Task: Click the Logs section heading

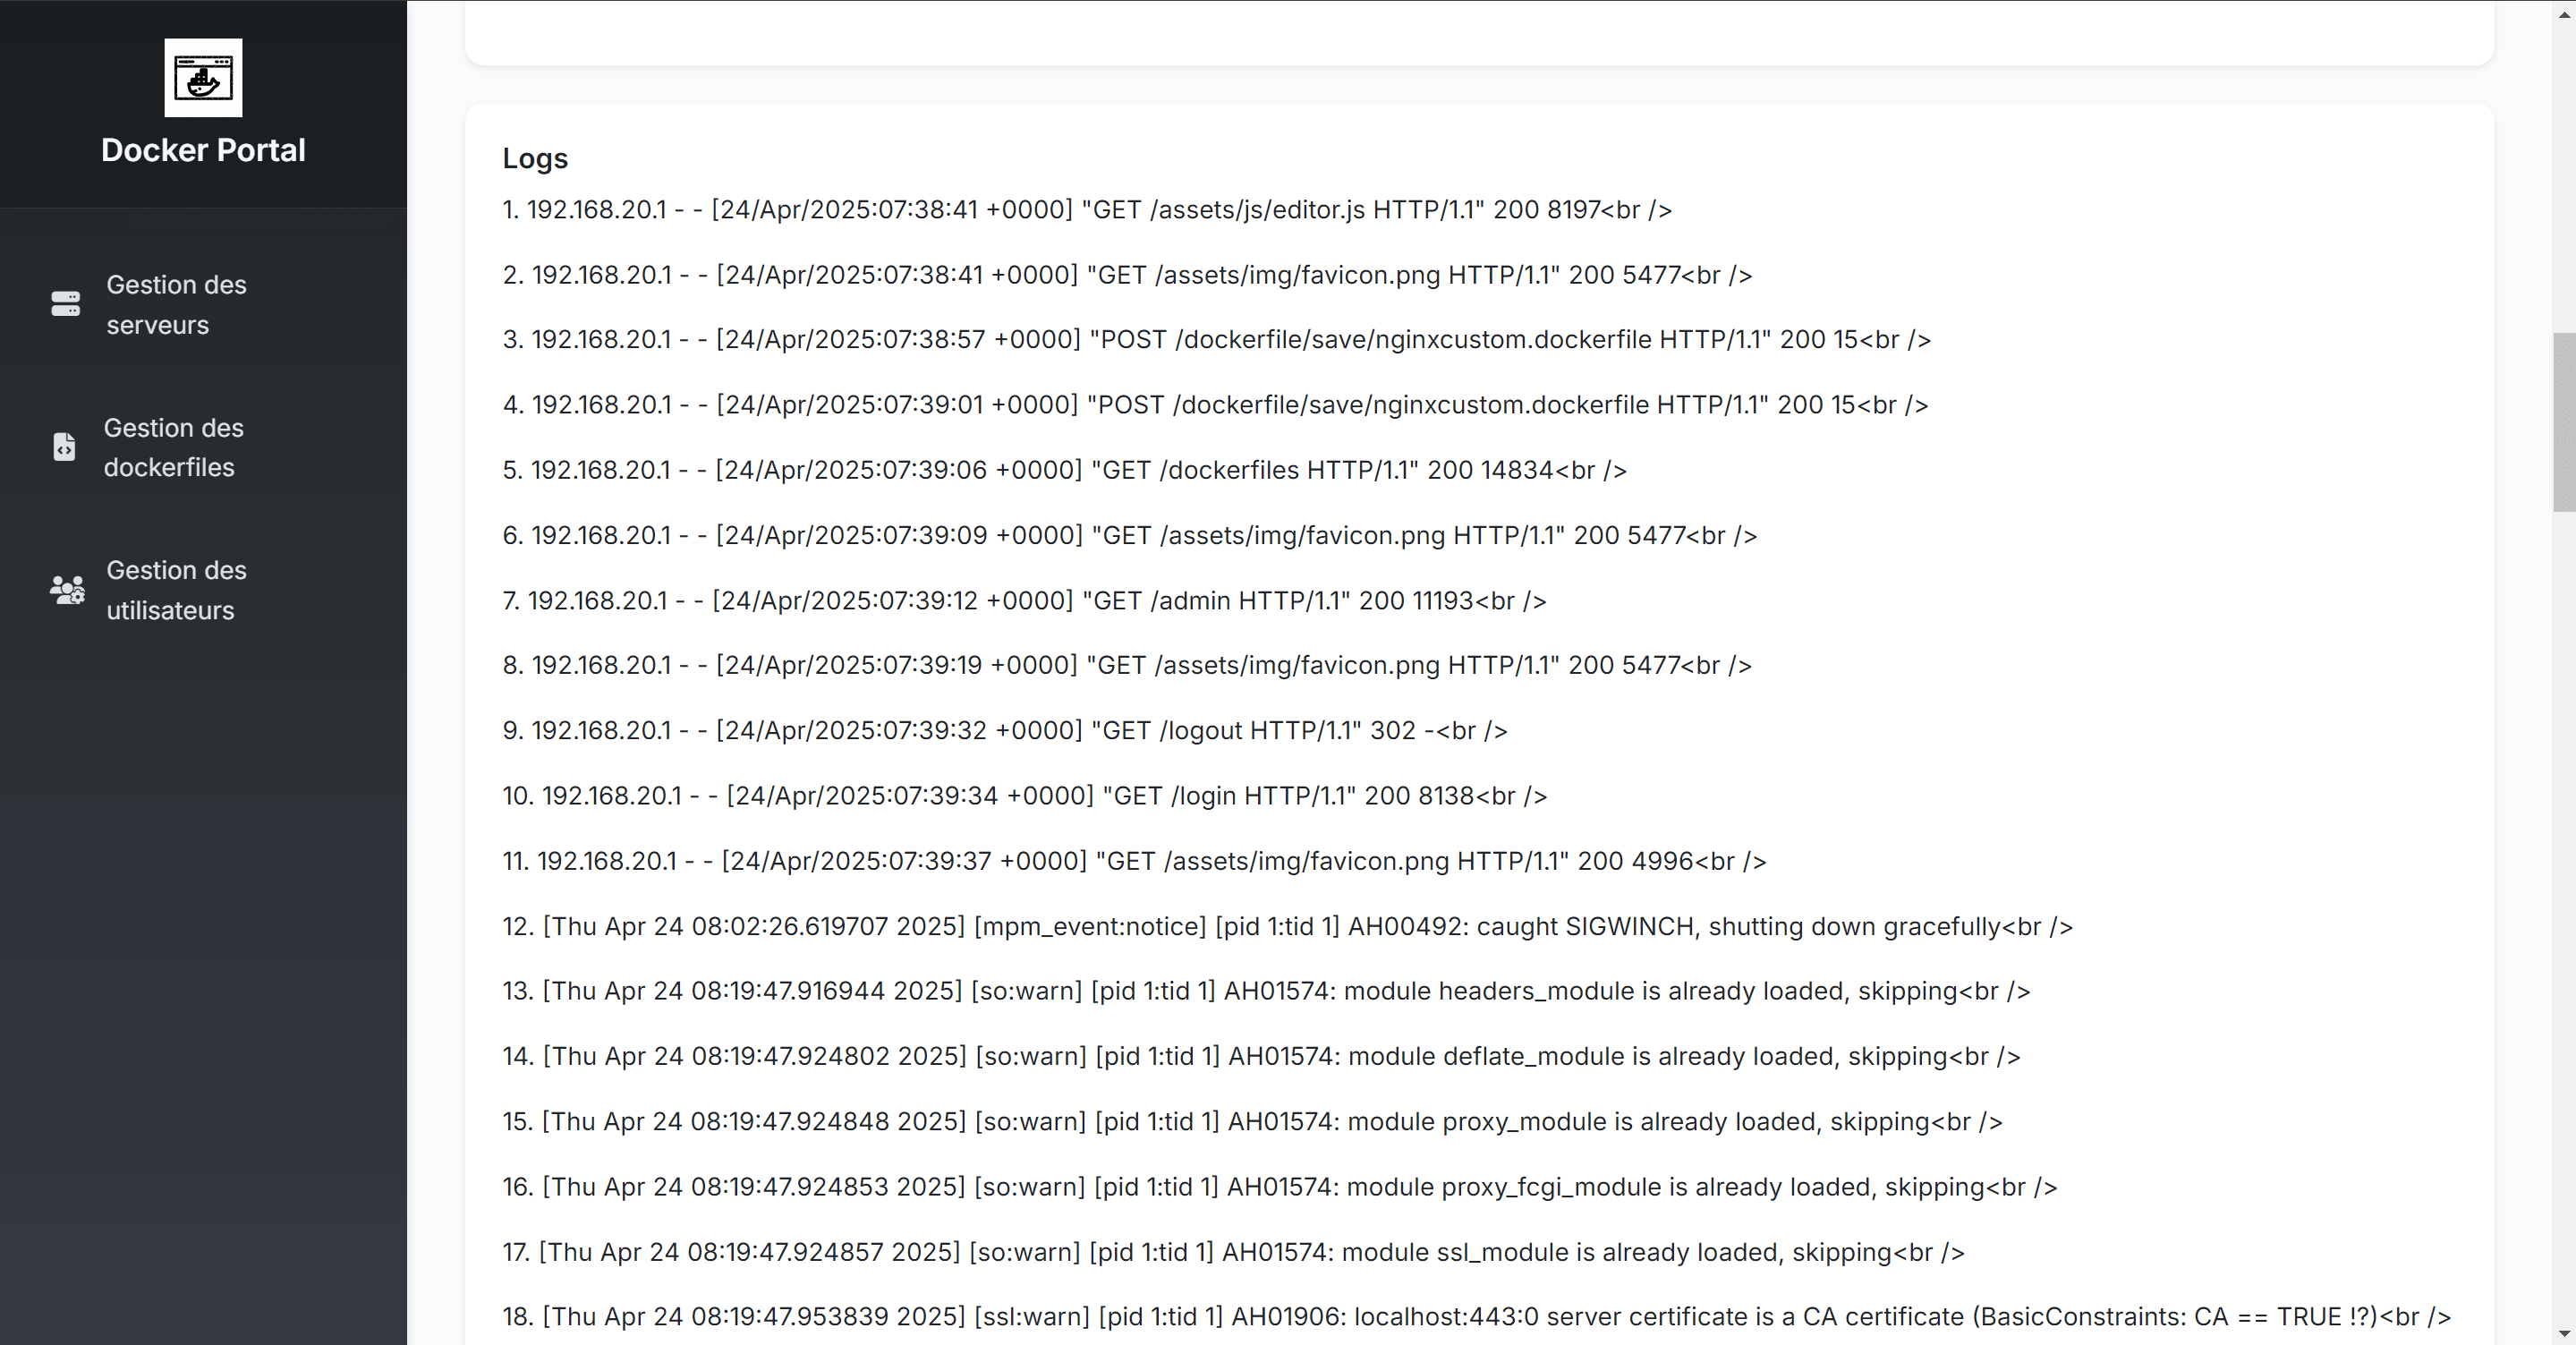Action: point(535,158)
